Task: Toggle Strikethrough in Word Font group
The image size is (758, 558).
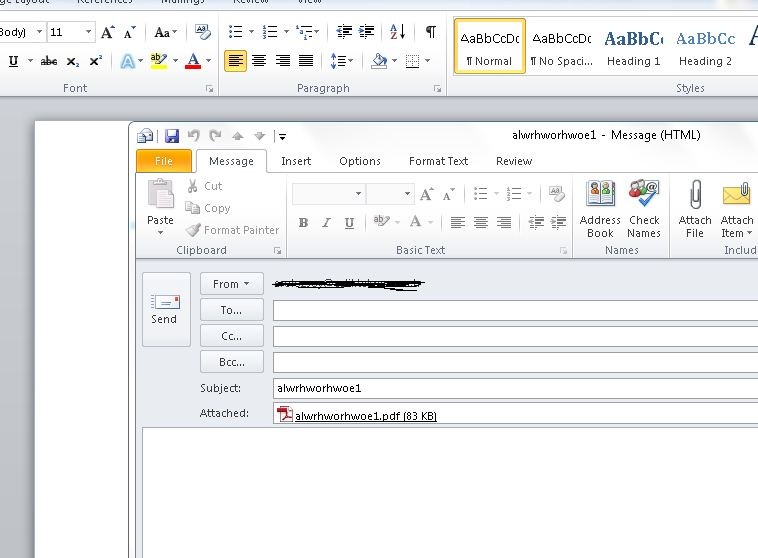Action: coord(49,61)
